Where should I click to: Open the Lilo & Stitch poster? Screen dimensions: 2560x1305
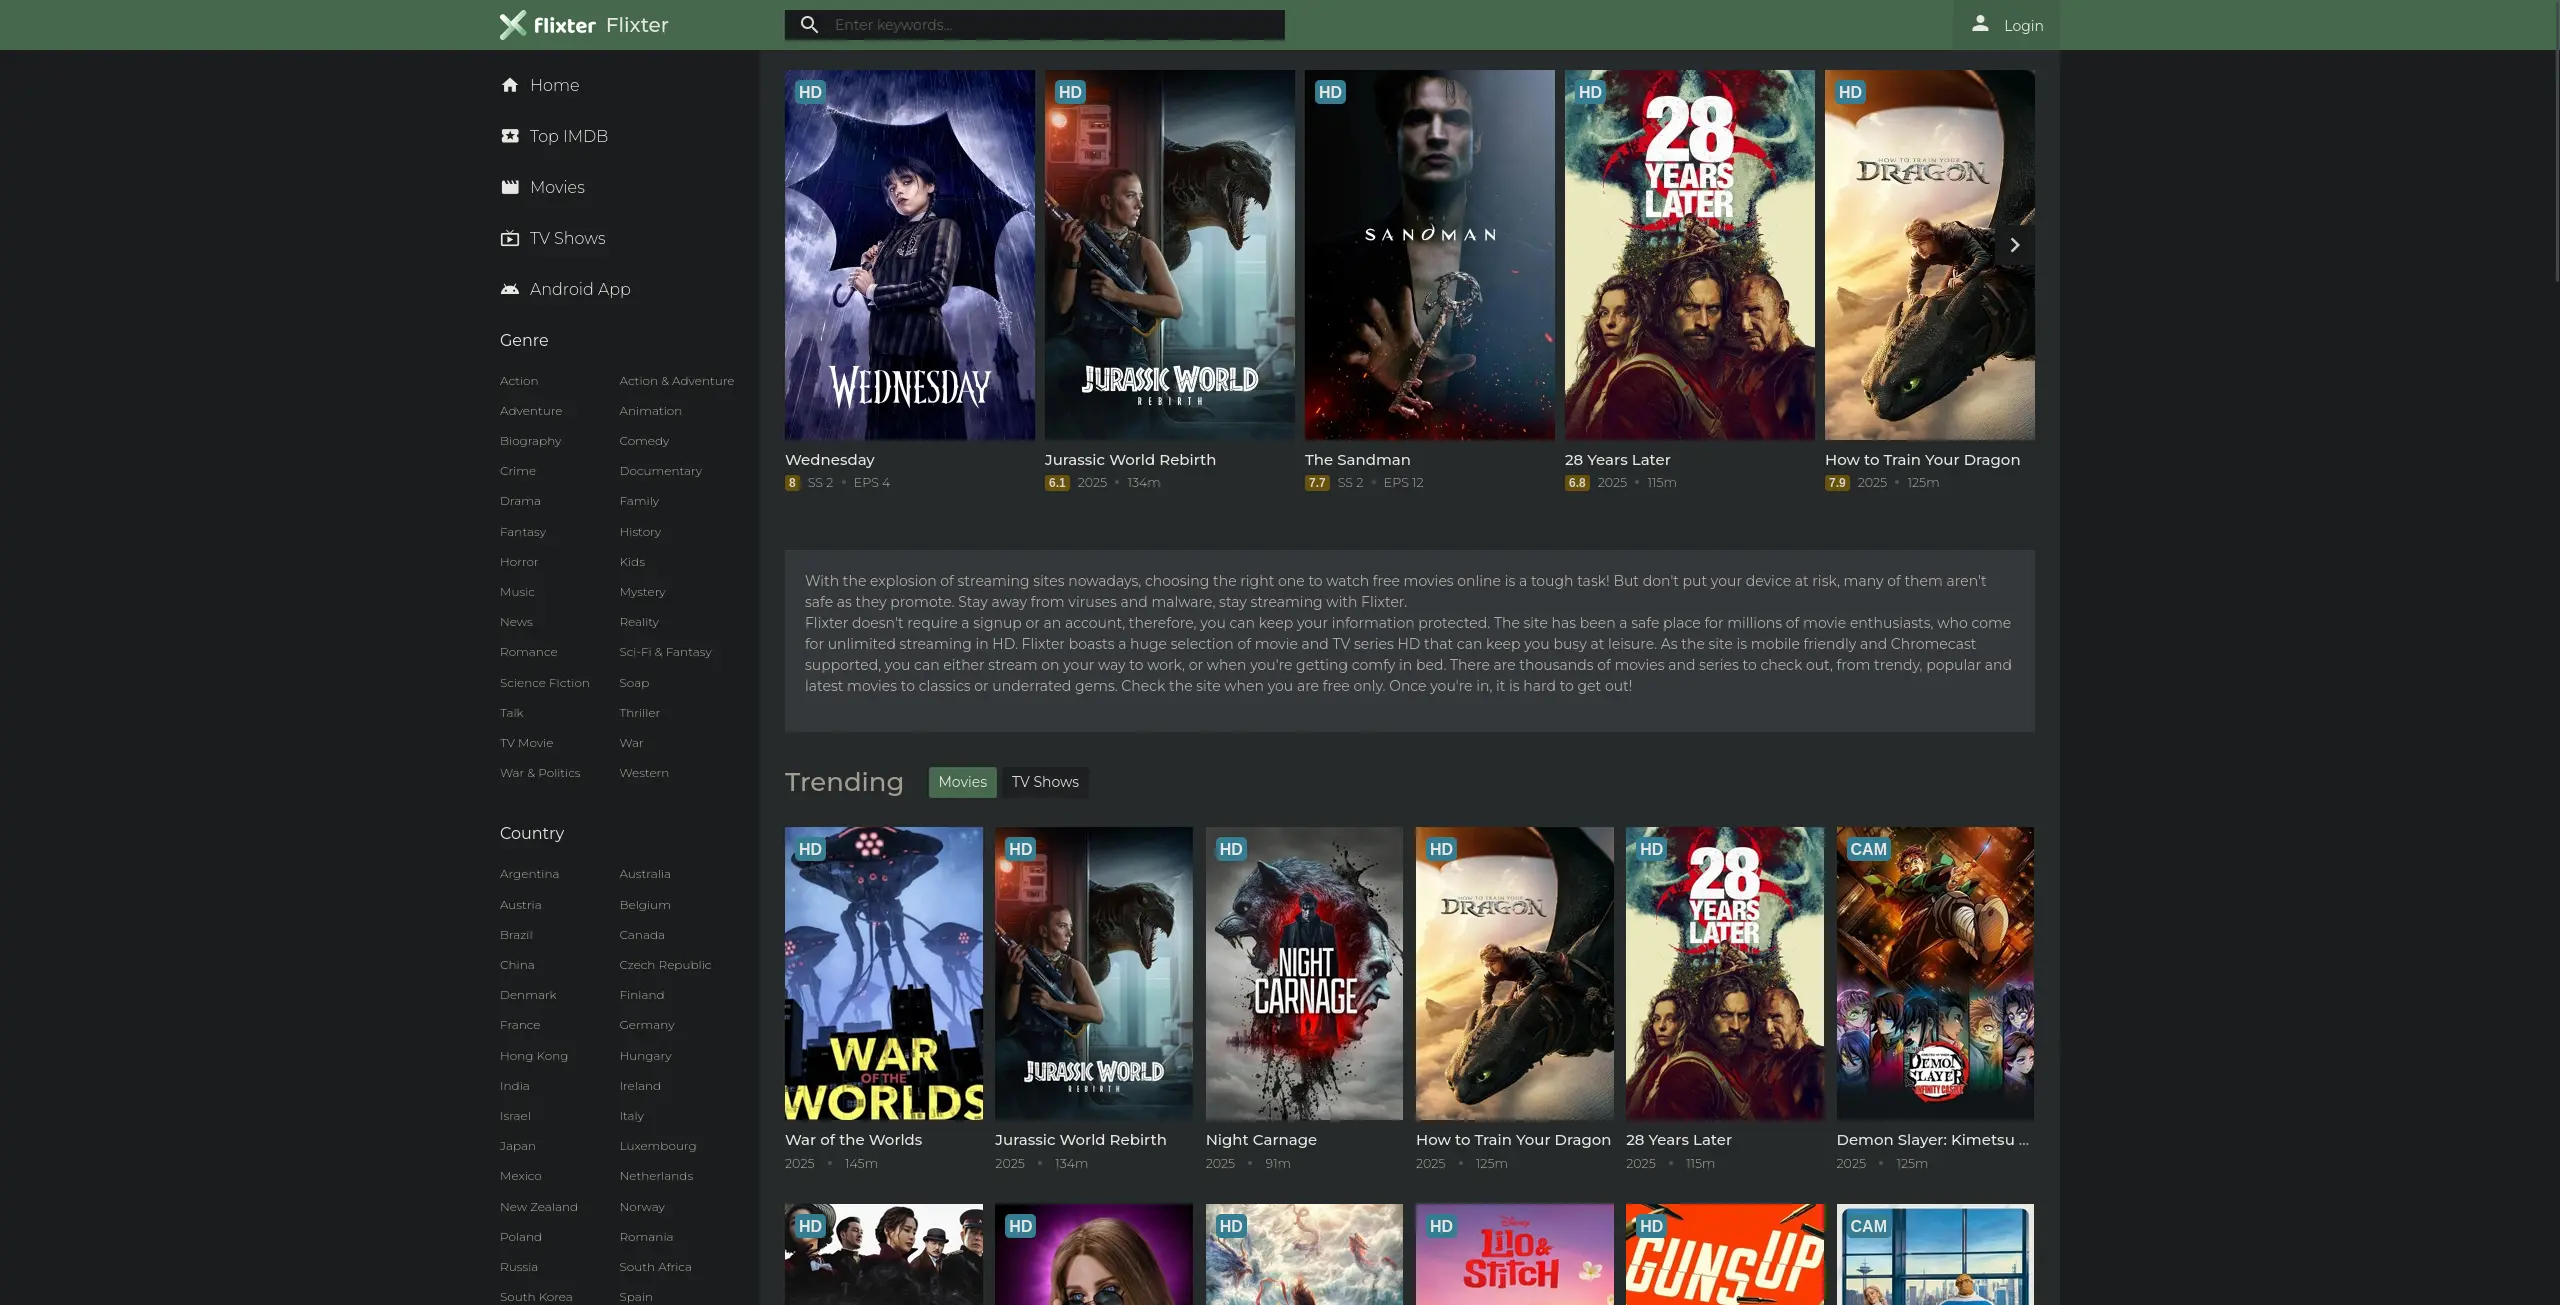pyautogui.click(x=1514, y=1254)
